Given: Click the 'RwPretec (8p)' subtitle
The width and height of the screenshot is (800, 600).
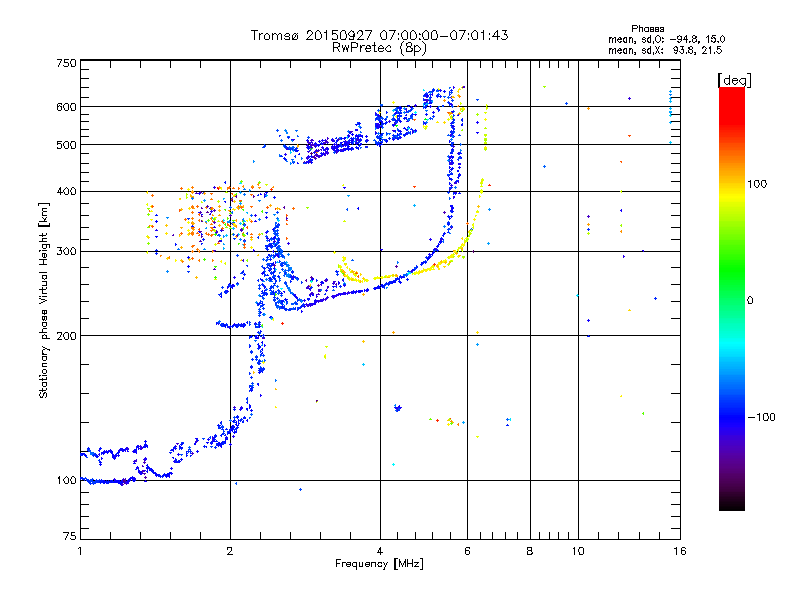Looking at the screenshot, I should (379, 48).
